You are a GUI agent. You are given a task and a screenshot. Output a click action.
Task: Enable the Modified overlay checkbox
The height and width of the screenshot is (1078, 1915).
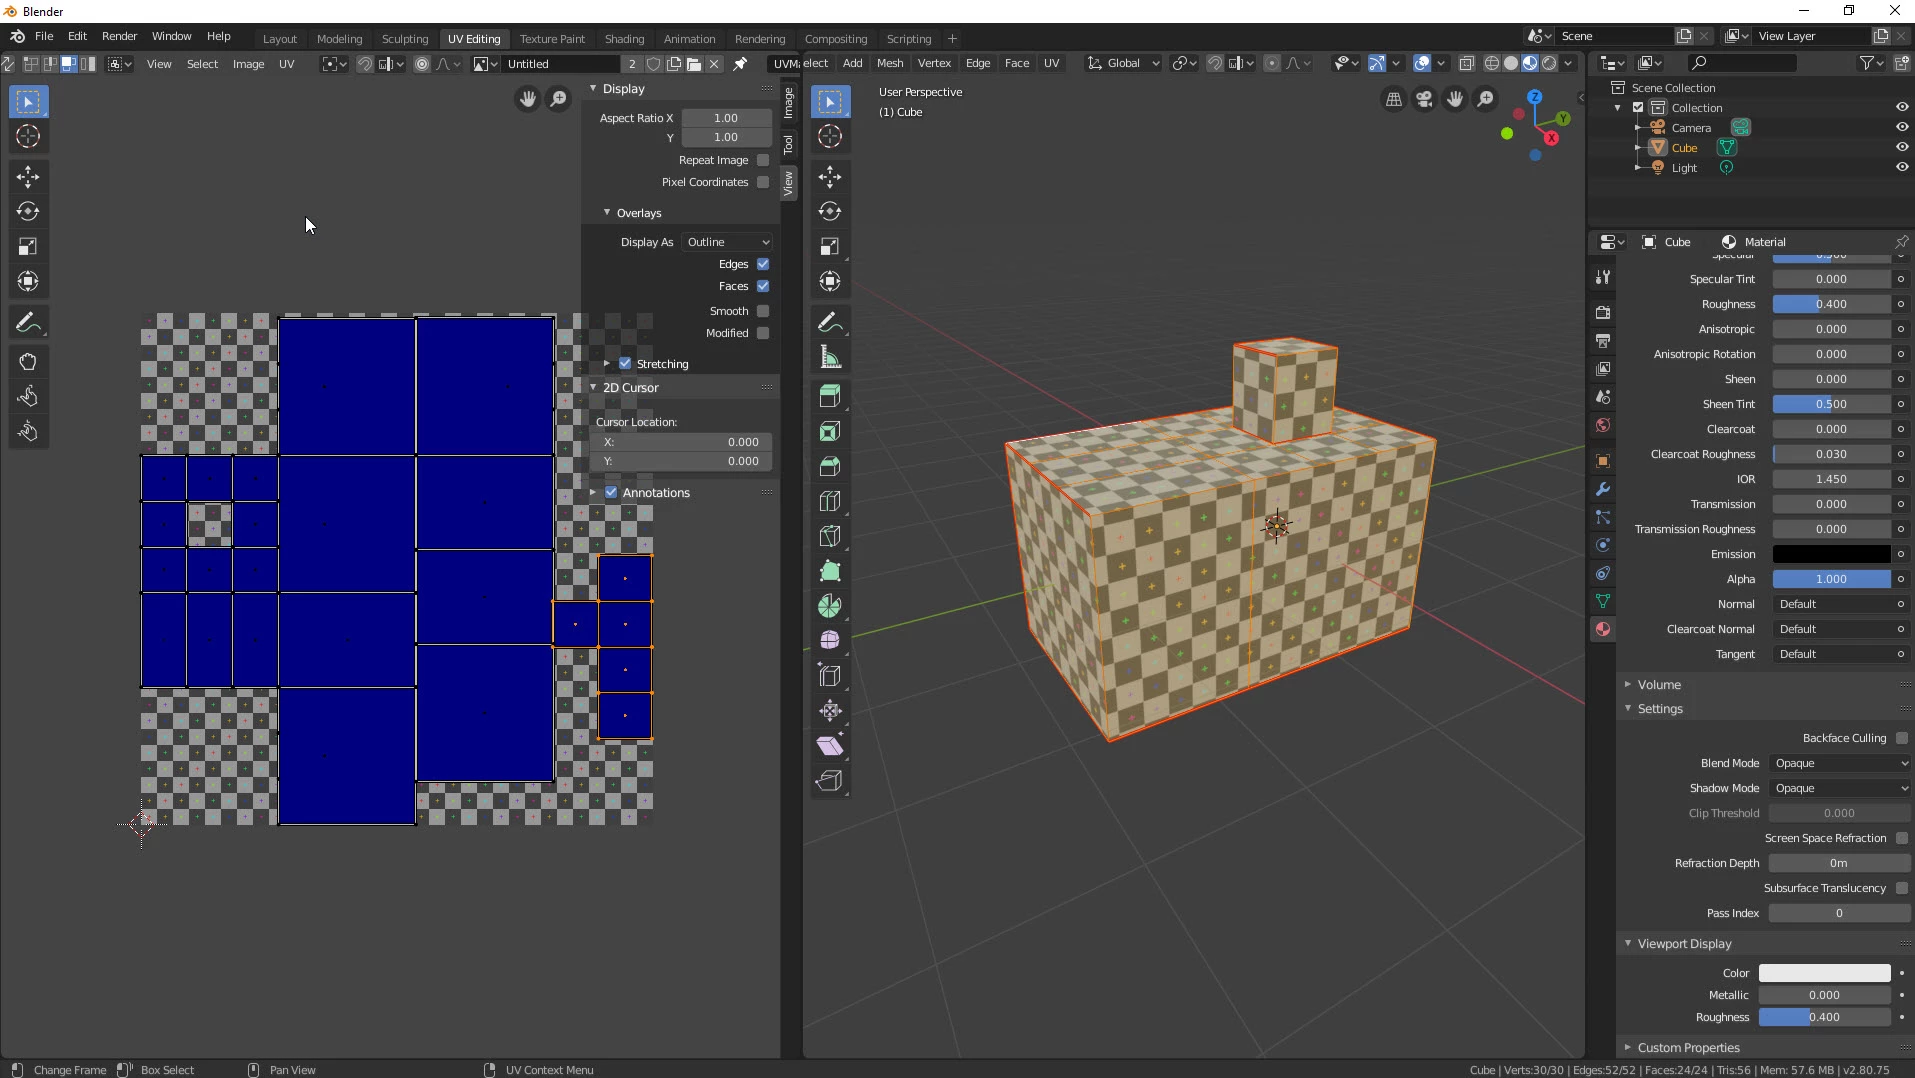pos(763,333)
